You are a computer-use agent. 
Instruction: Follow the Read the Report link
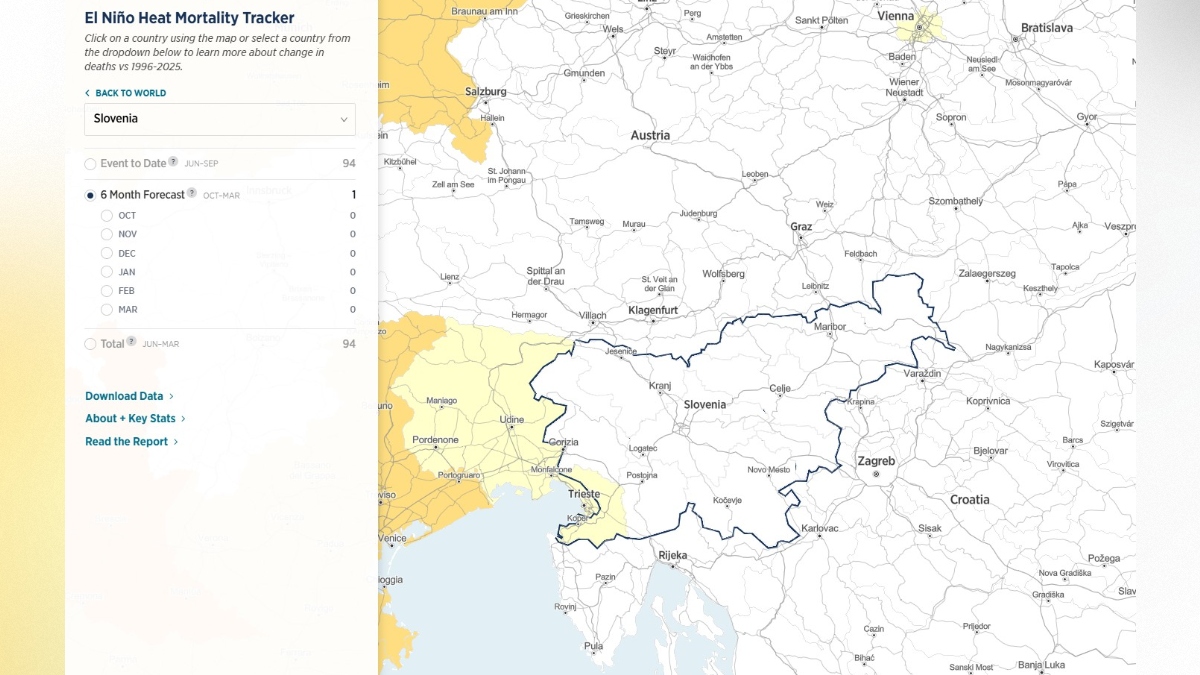pos(132,442)
